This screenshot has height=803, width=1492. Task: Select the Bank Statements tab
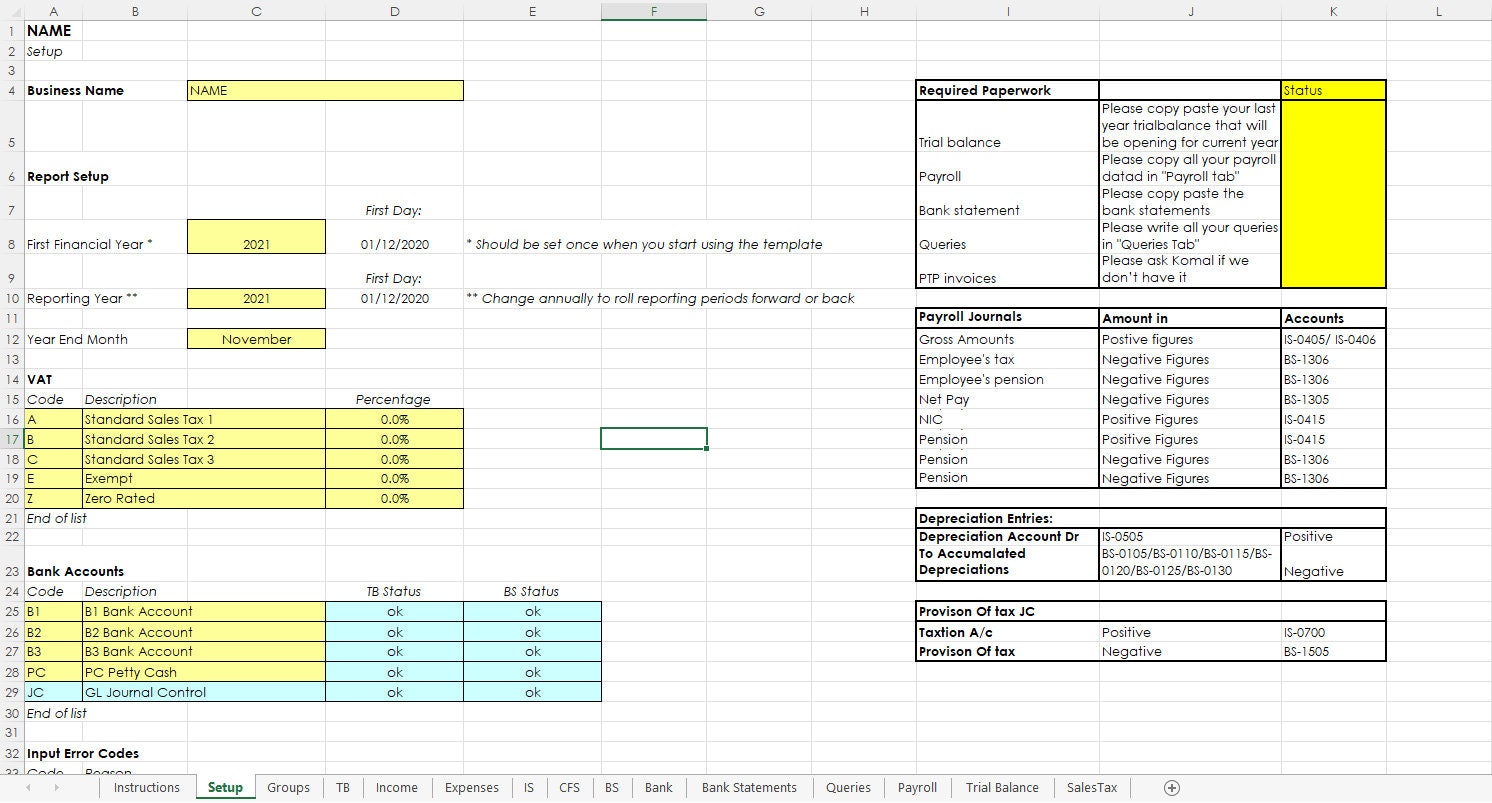click(748, 788)
